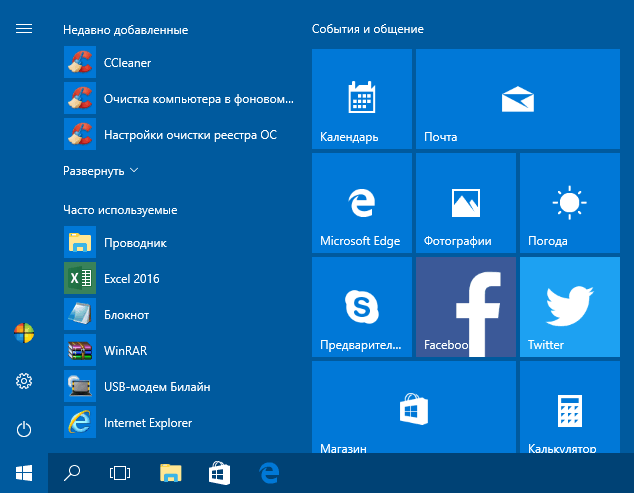The width and height of the screenshot is (634, 493).
Task: Launch CCleaner from recently added
Action: (127, 63)
